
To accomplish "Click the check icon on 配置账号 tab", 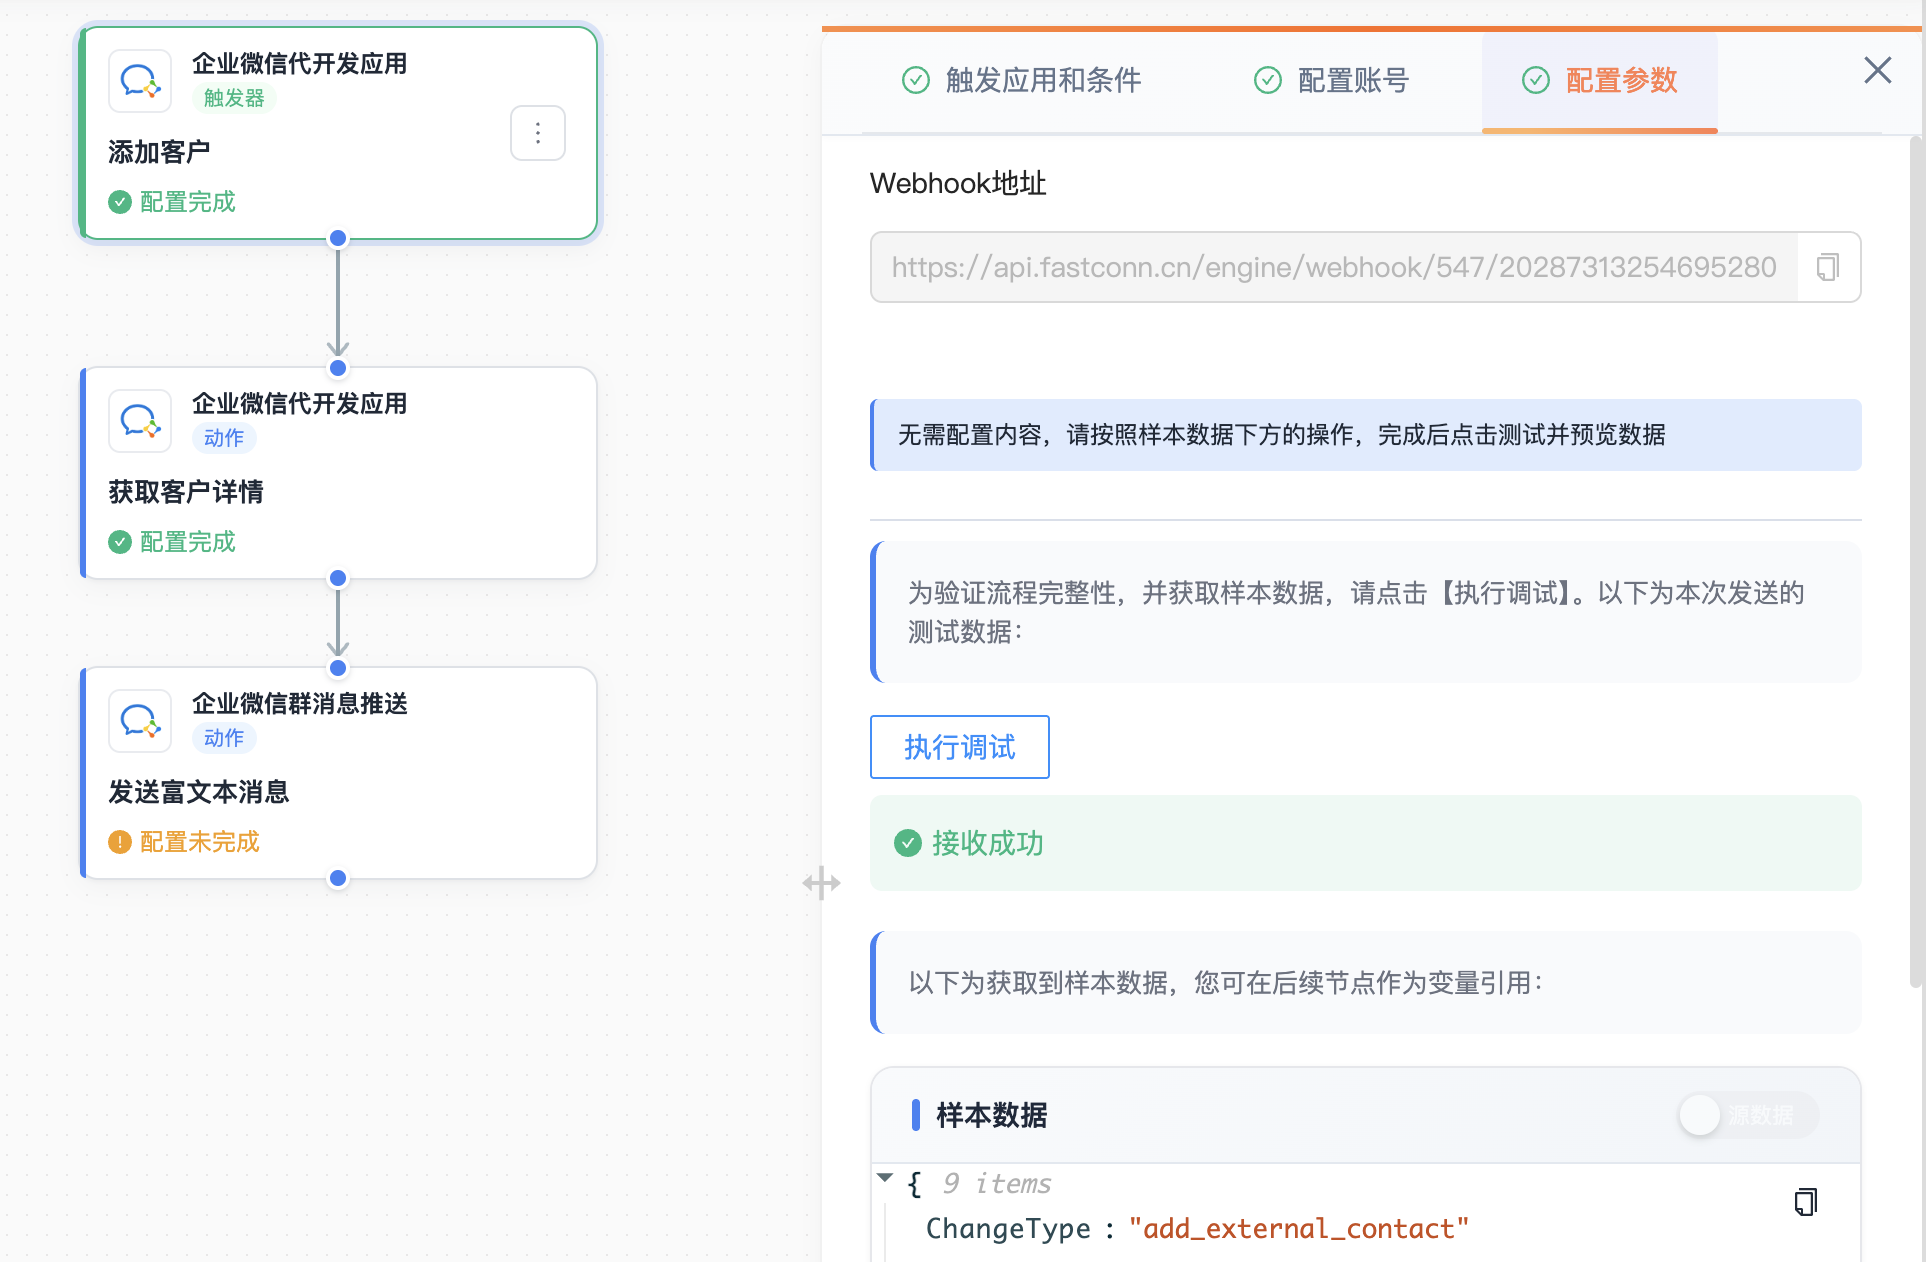I will pos(1268,80).
